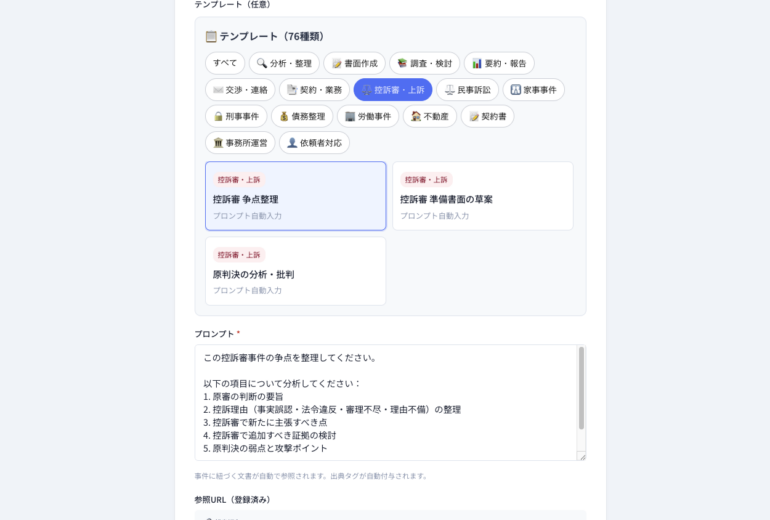The height and width of the screenshot is (520, 770).
Task: Choose the 契約書 category chip
Action: [487, 116]
